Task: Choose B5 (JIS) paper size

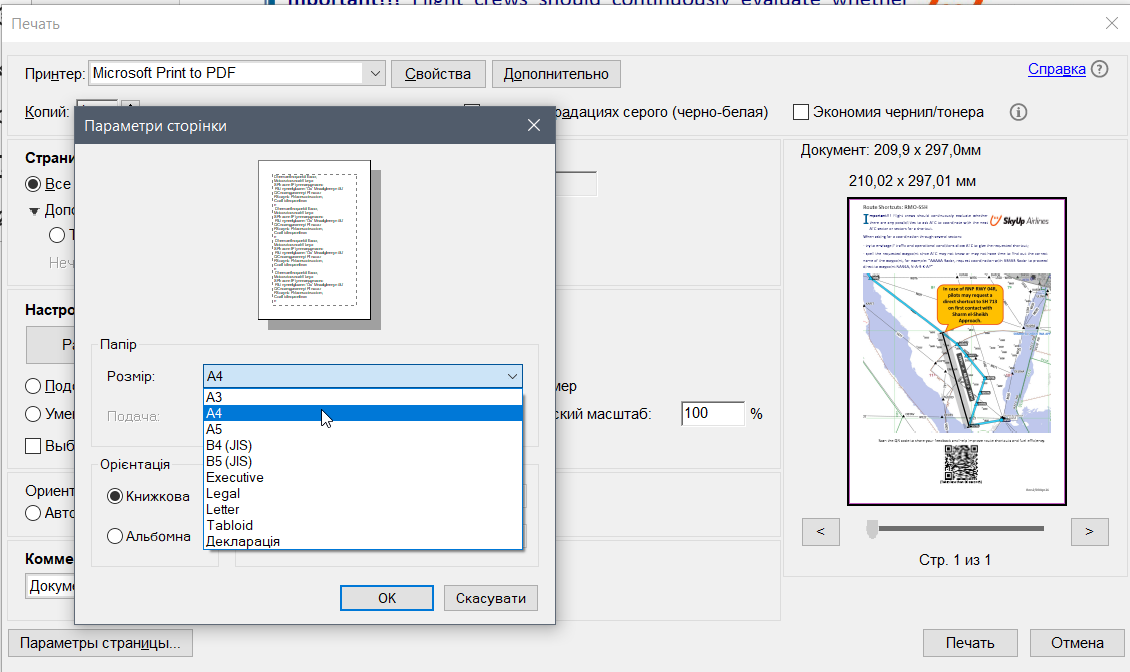Action: coord(362,461)
